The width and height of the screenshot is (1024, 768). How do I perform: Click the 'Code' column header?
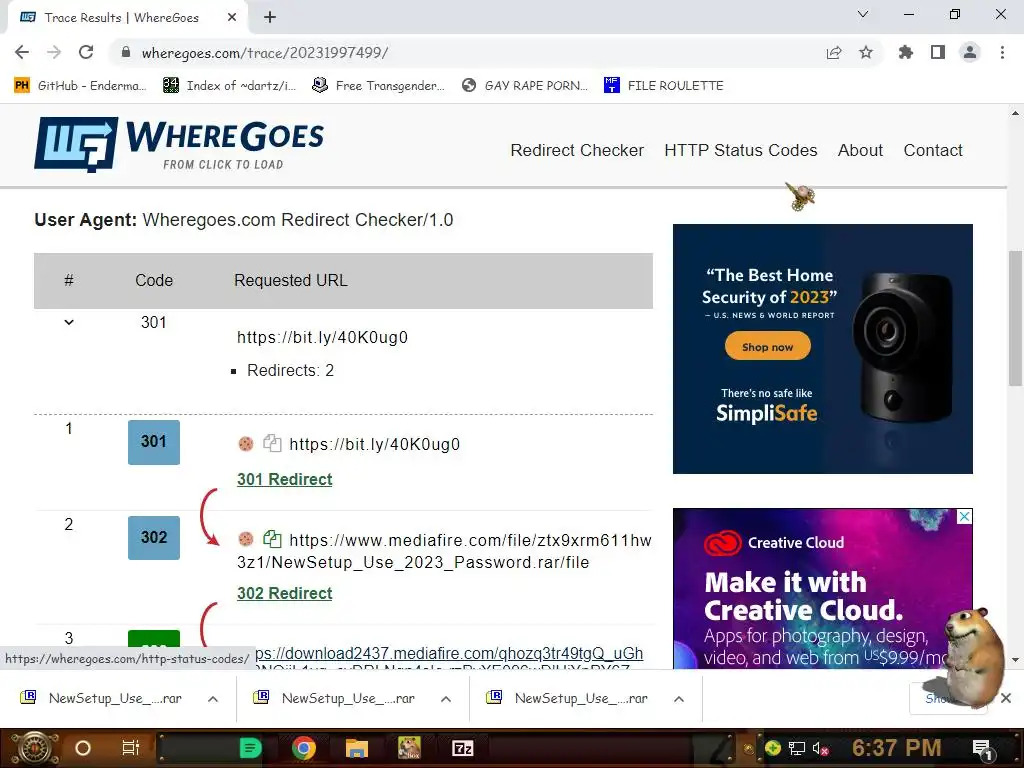point(154,280)
